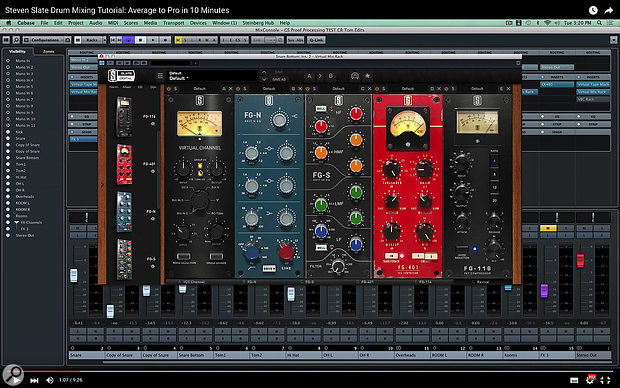Viewport: 620px width, 388px height.
Task: Select the FG-N module thumbnail in browser
Action: click(124, 212)
